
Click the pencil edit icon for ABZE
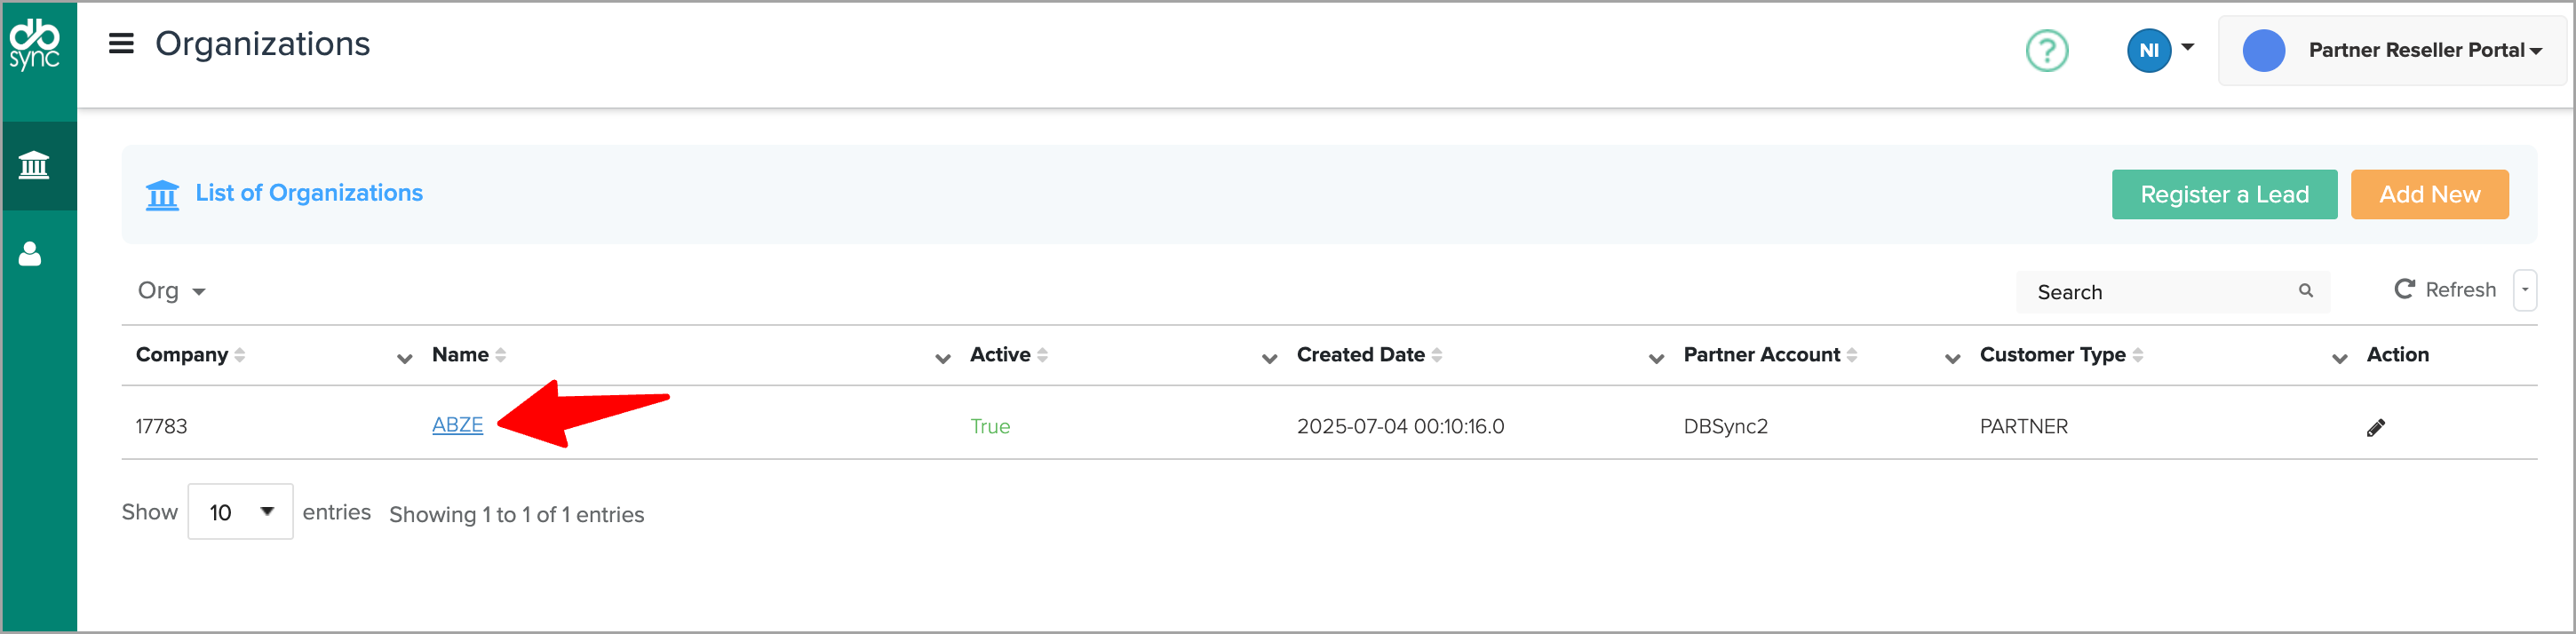point(2375,428)
